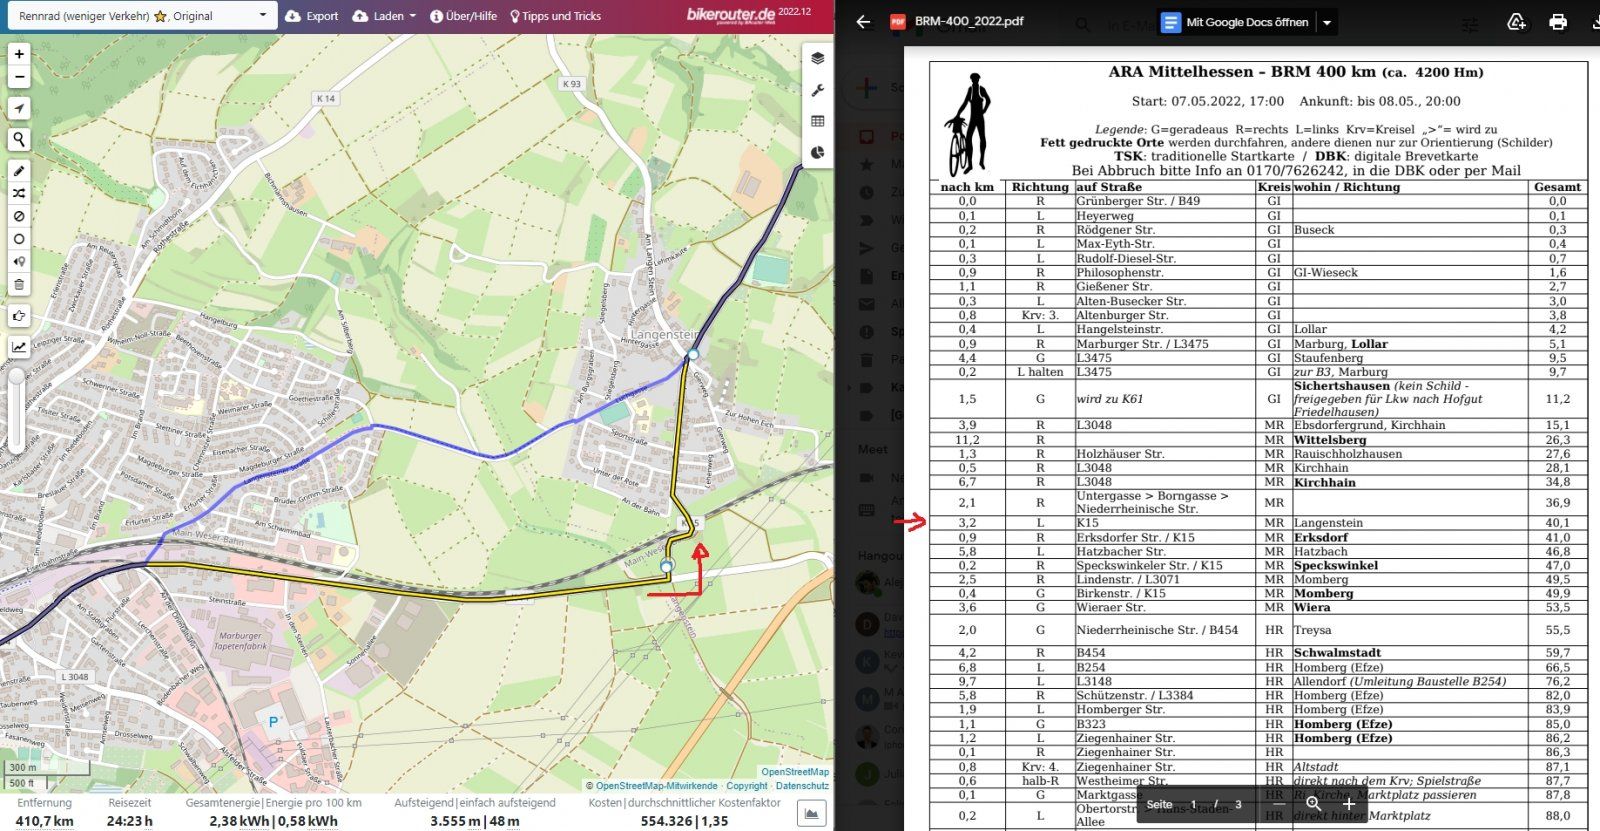The image size is (1600, 831).
Task: Print the PDF with the printer icon
Action: point(1557,22)
